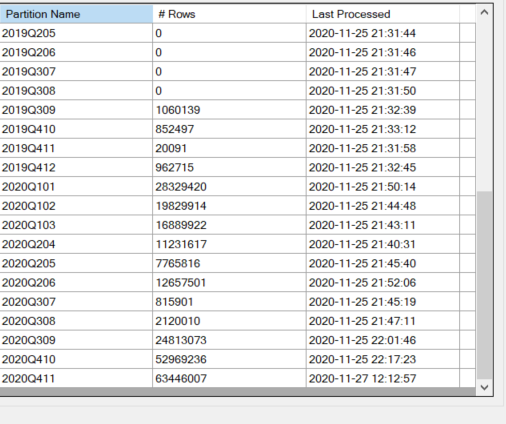Viewport: 506px width, 424px height.
Task: Click timestamp 2020-11-25 21:31:50
Action: click(362, 91)
